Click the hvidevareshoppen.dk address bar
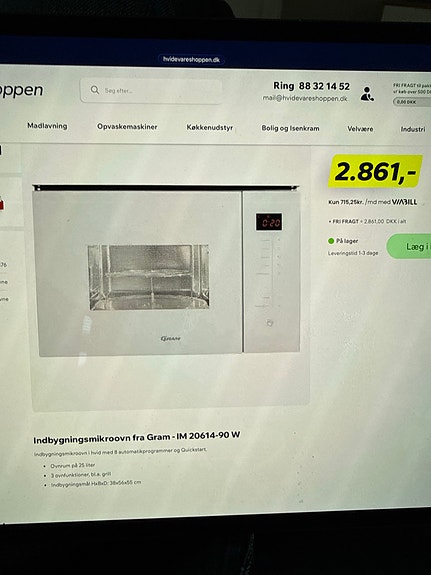 point(191,59)
